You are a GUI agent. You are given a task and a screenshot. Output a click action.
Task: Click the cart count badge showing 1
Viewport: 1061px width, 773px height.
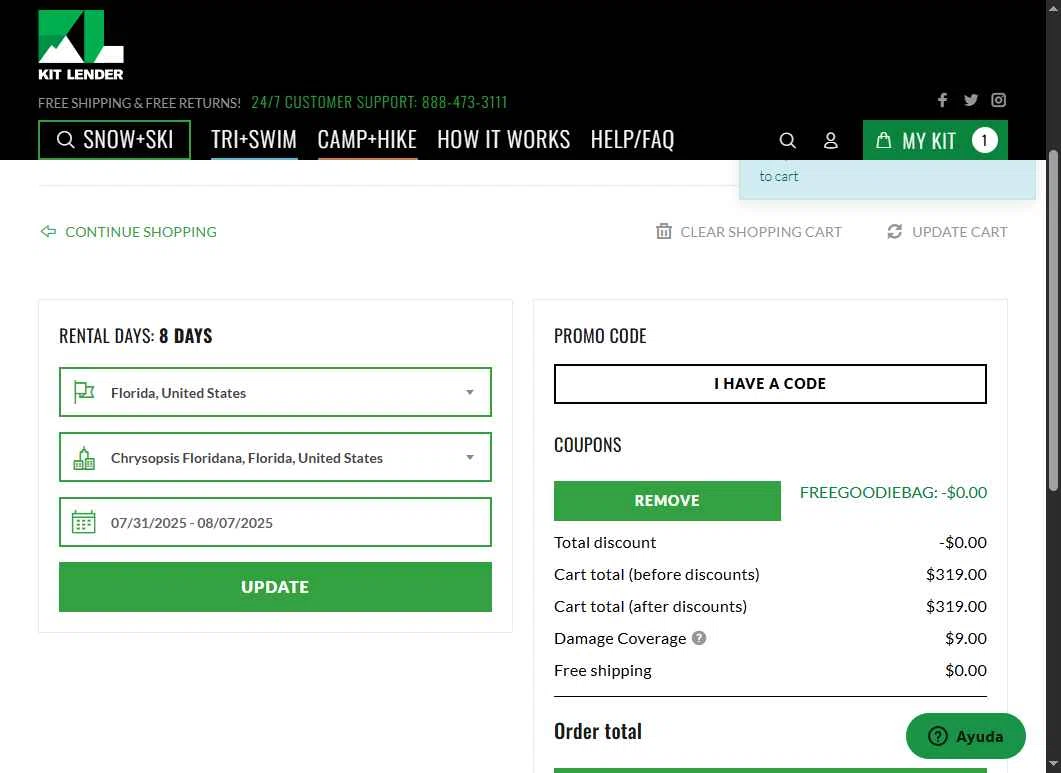(x=985, y=140)
